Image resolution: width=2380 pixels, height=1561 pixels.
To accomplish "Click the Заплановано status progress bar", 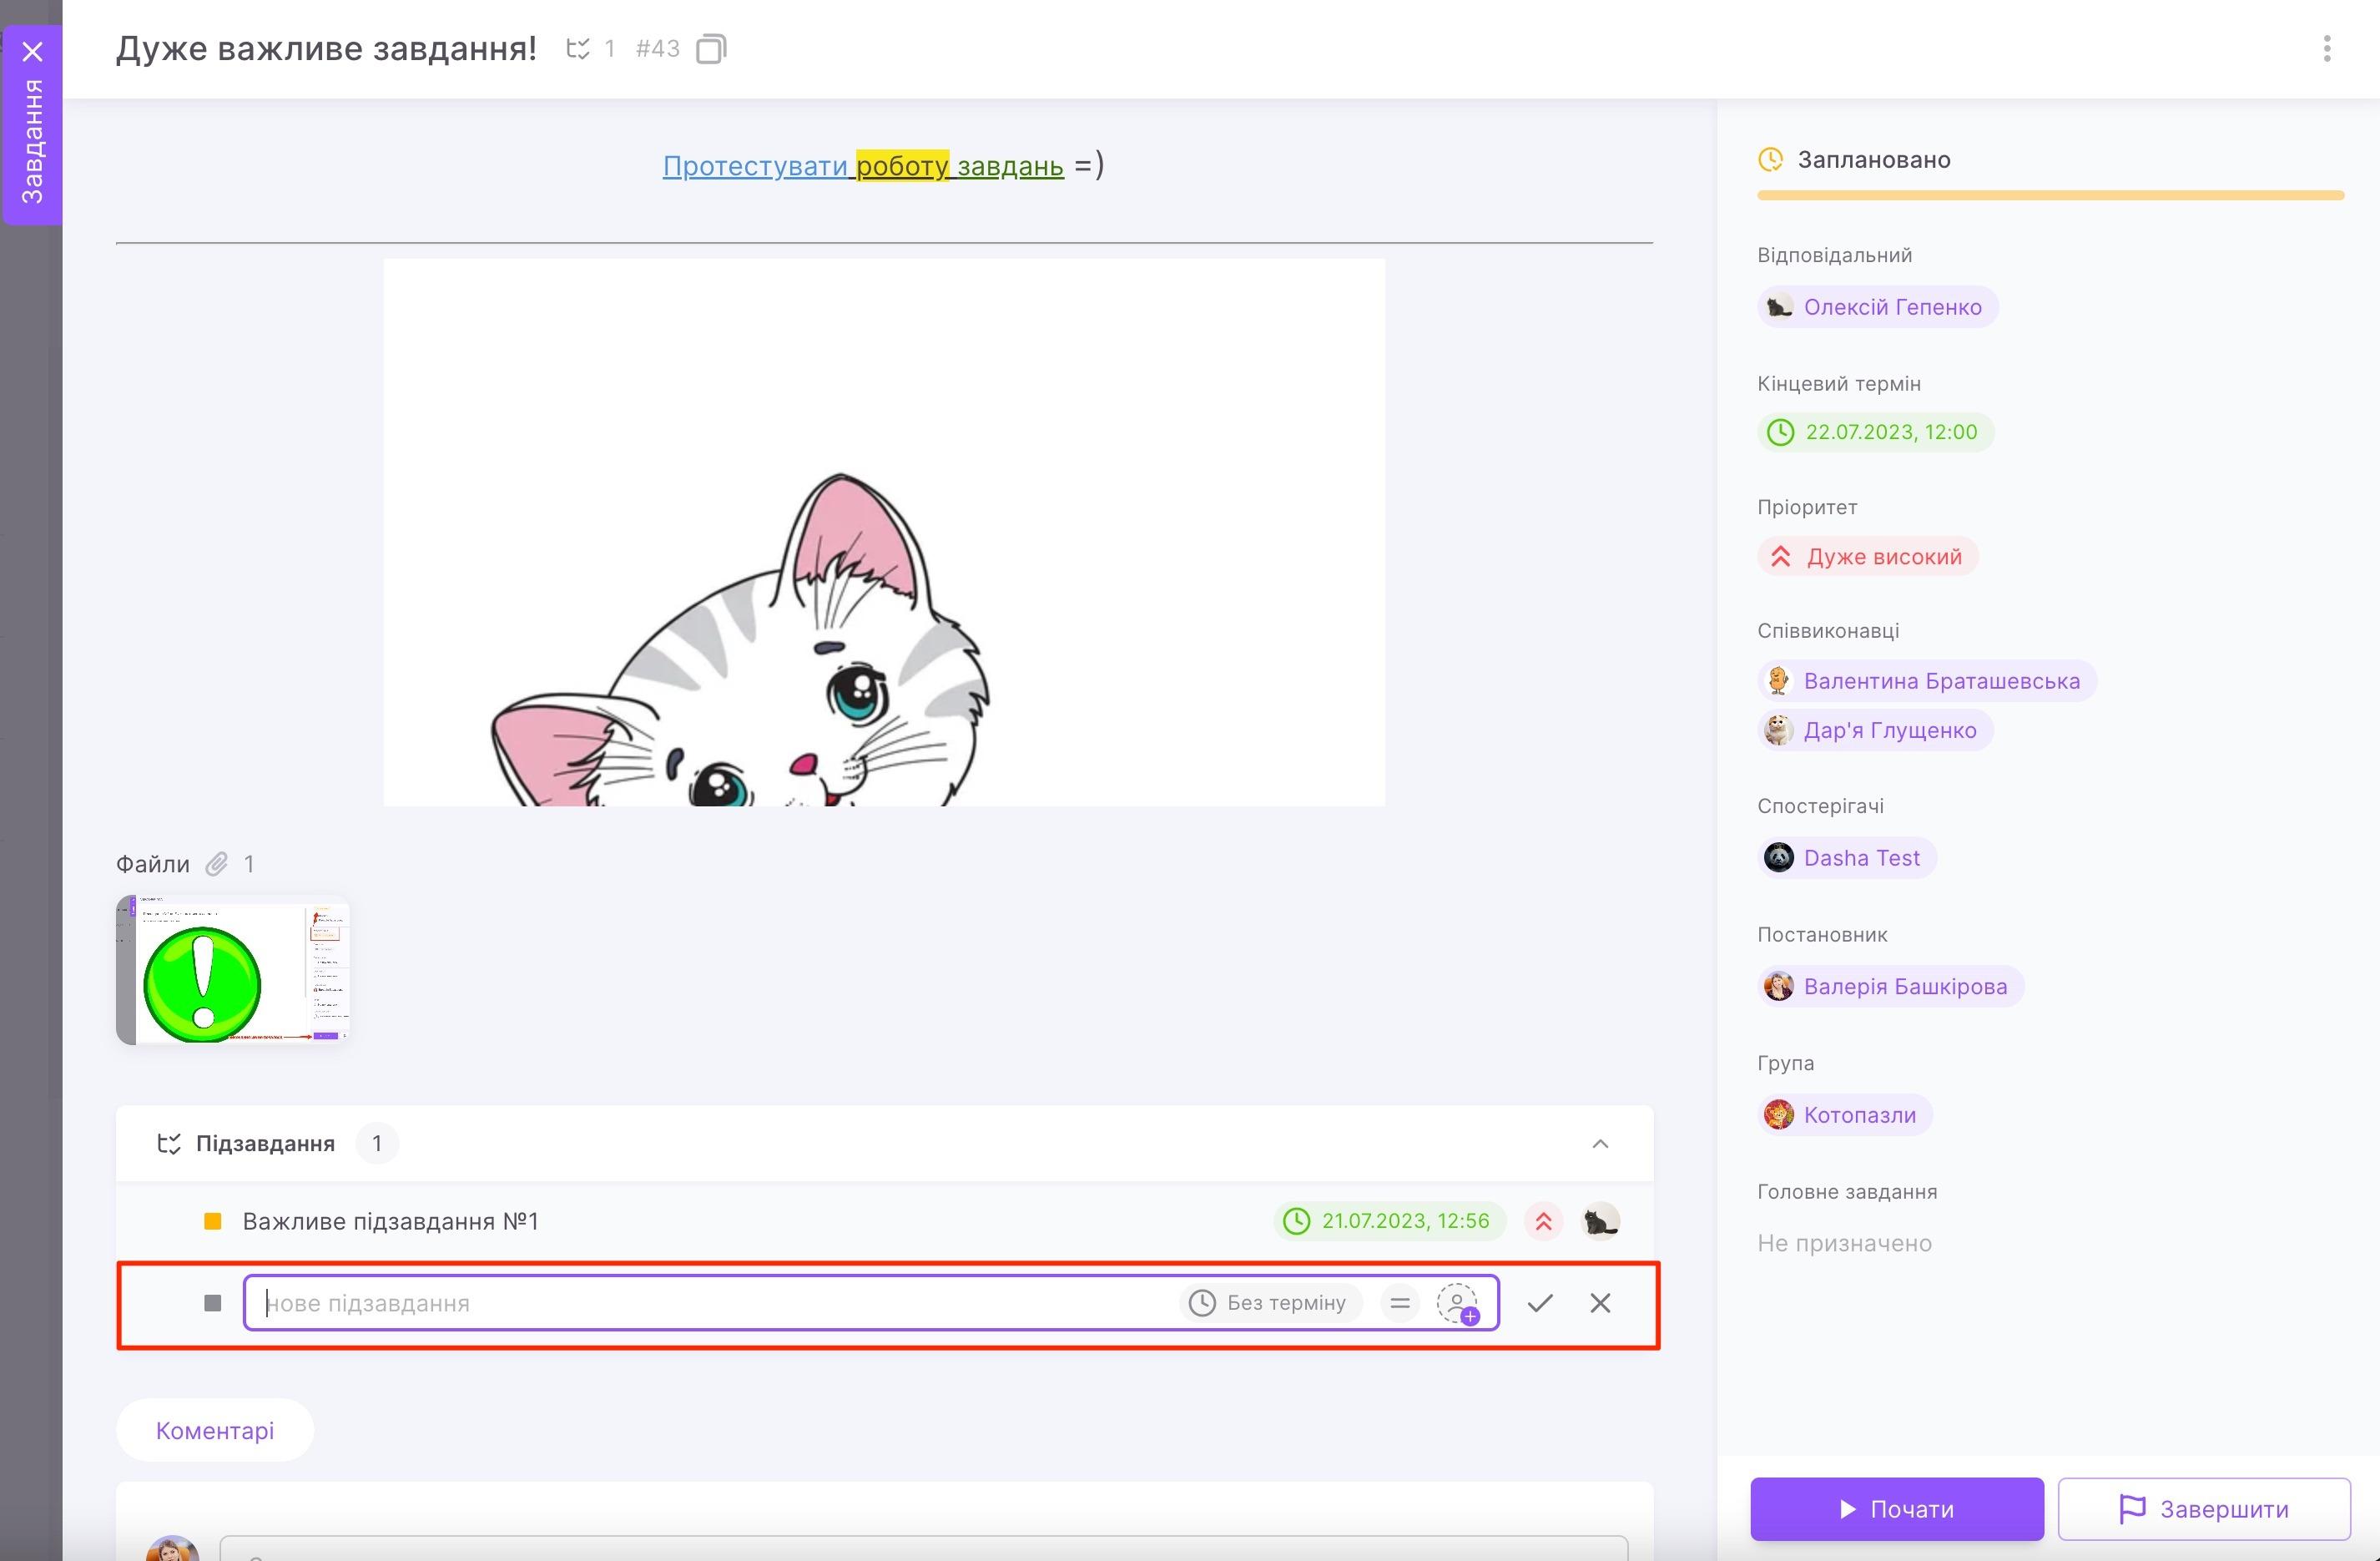I will point(2050,195).
